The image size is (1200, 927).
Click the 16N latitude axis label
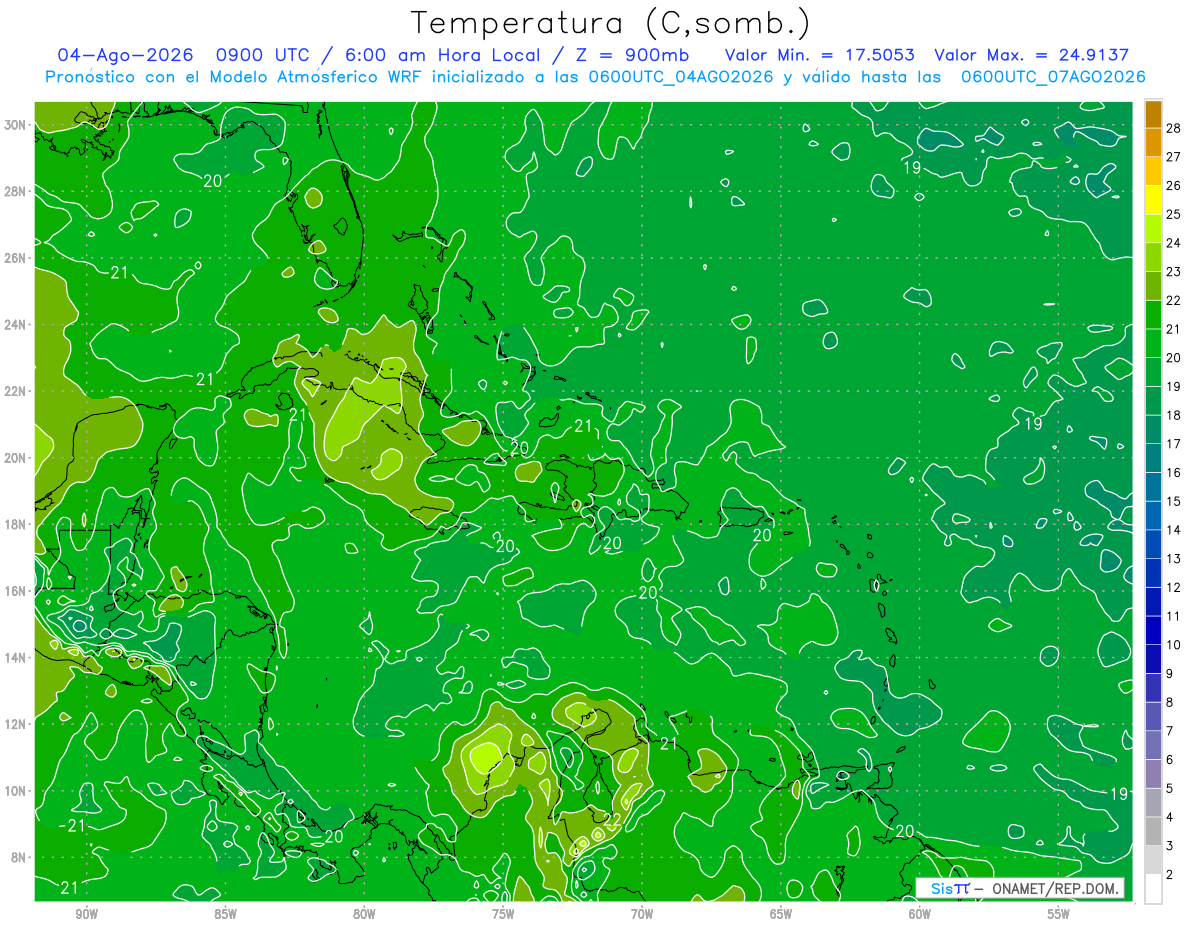(17, 591)
